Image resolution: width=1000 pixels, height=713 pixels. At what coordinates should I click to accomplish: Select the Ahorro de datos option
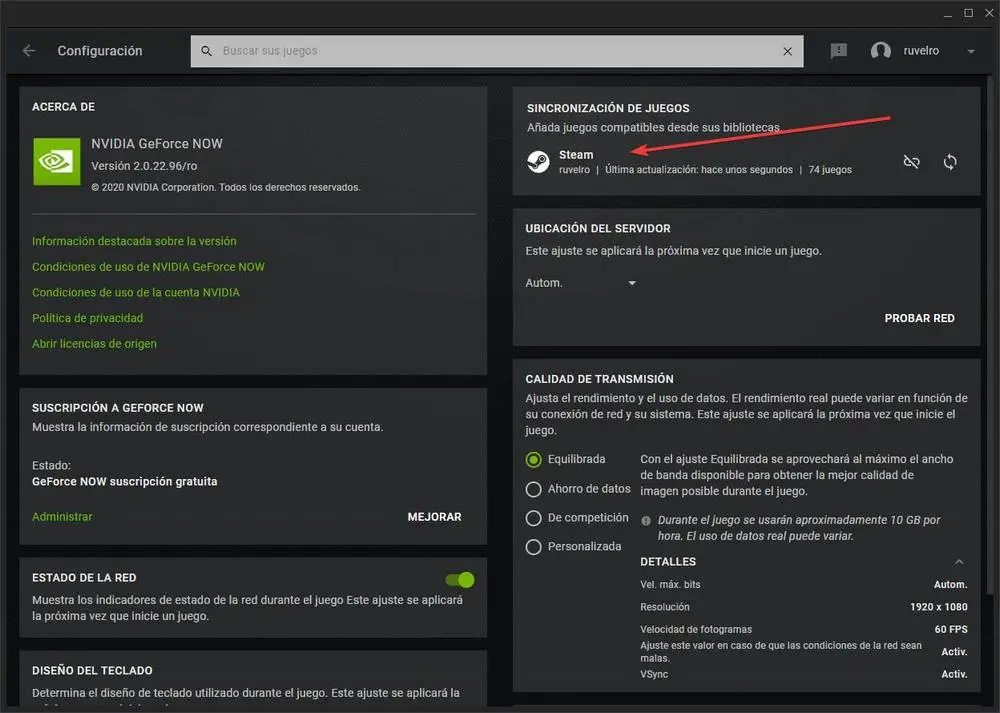coord(534,489)
